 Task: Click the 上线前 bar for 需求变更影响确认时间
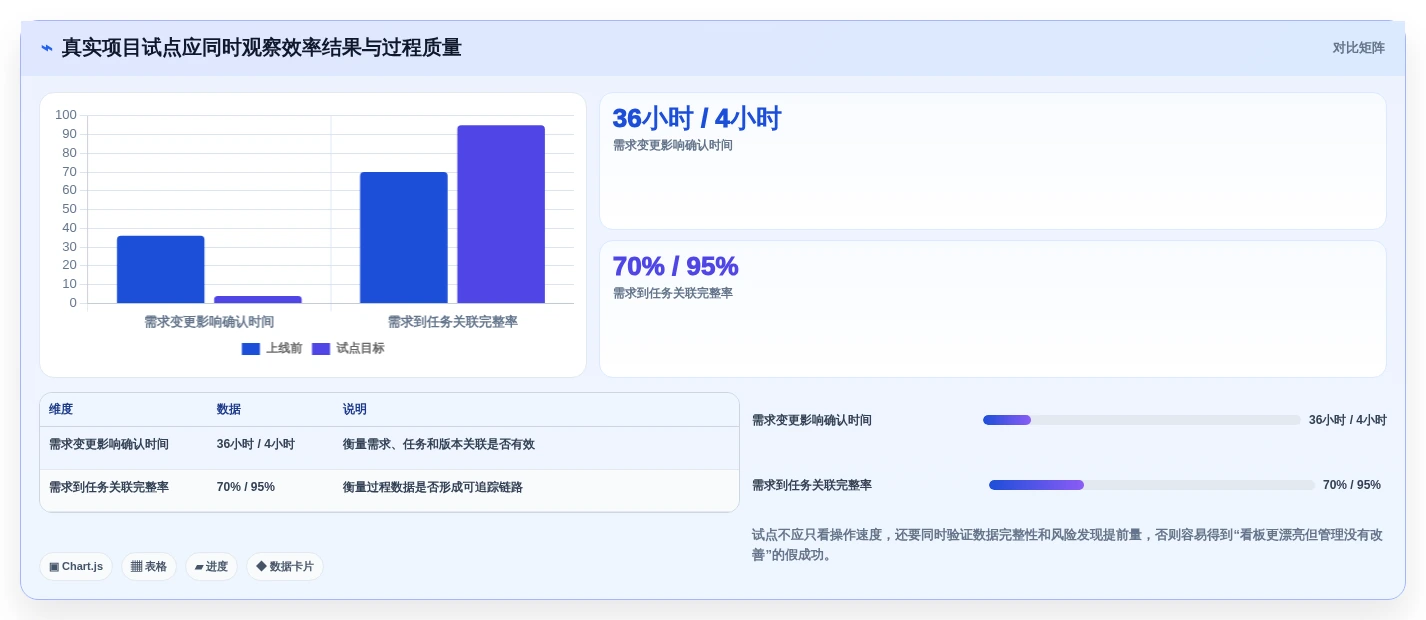tap(161, 270)
